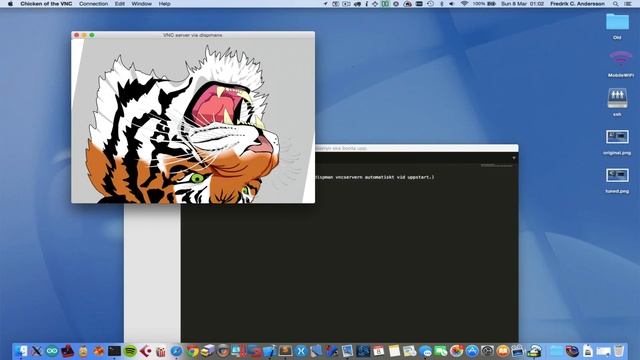Open Photos from the Dock
The width and height of the screenshot is (640, 360).
tap(456, 351)
